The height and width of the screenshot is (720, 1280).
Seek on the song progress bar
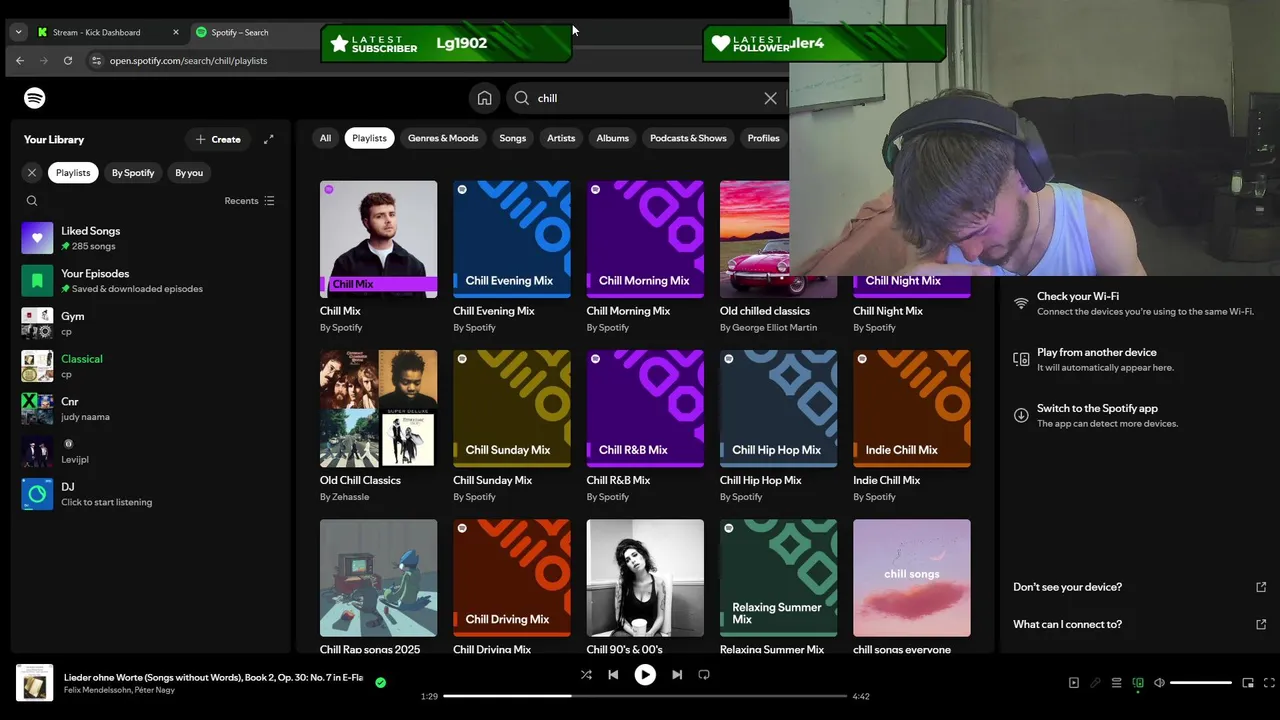(x=645, y=696)
